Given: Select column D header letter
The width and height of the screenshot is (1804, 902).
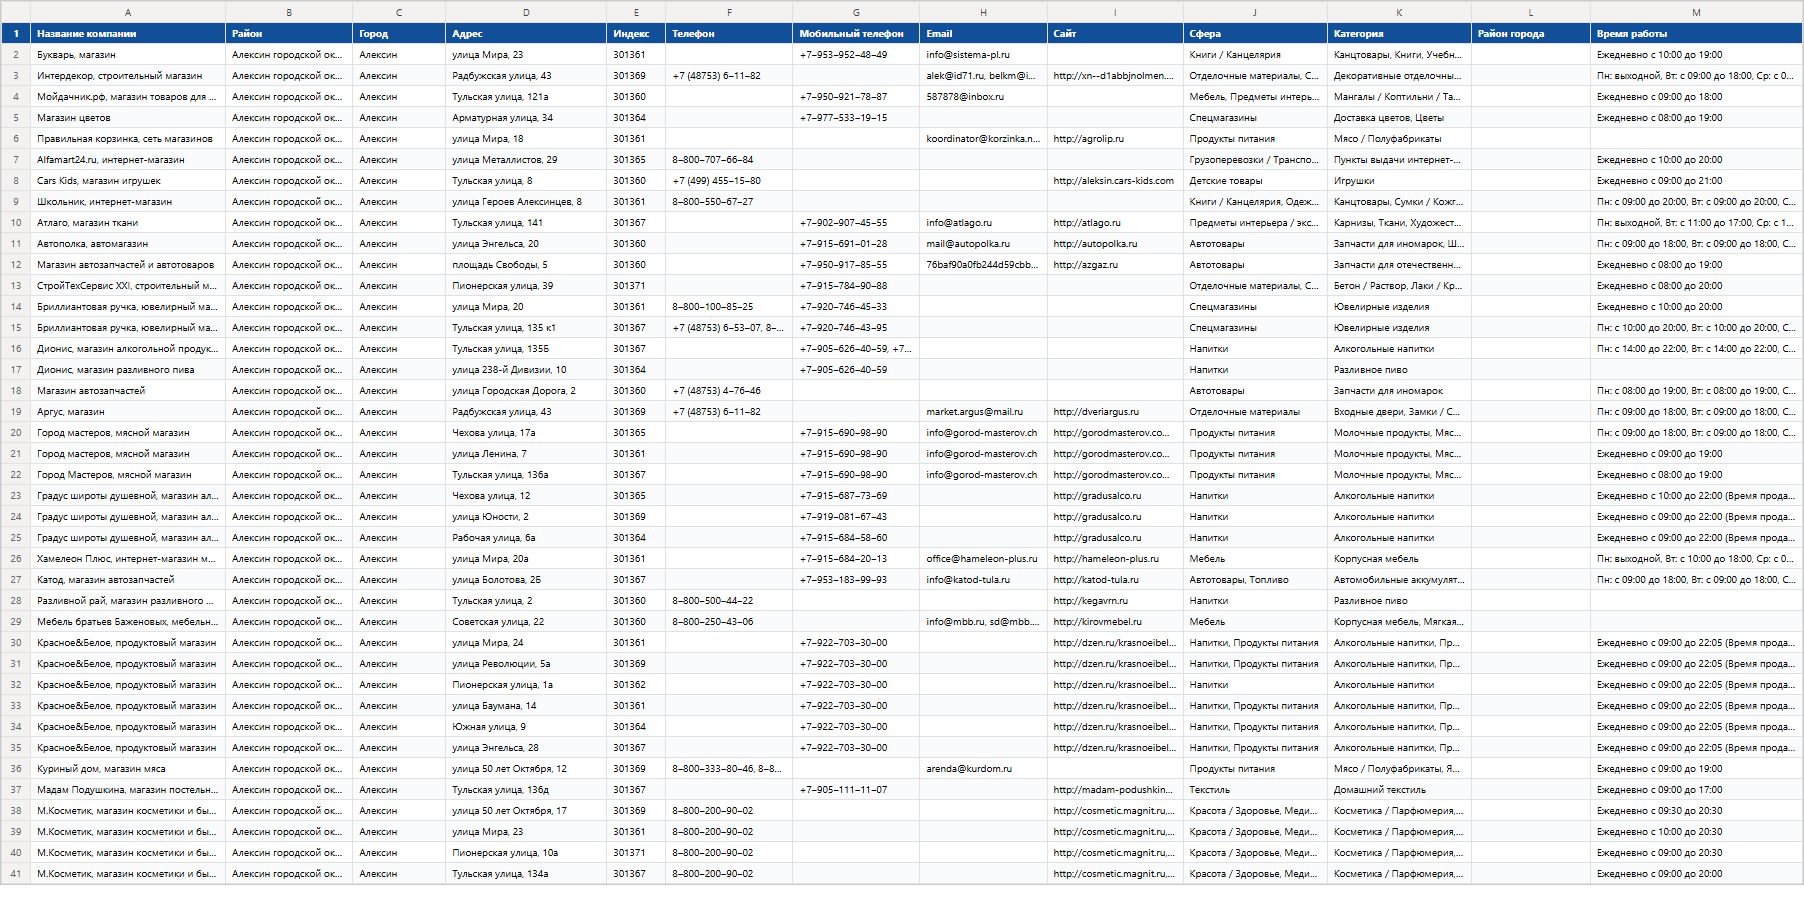Looking at the screenshot, I should point(526,12).
